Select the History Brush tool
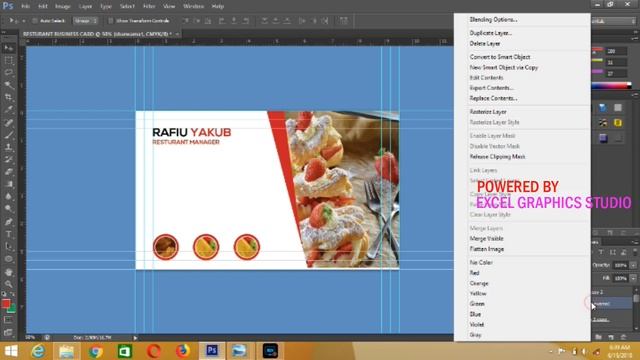This screenshot has width=640, height=360. point(8,159)
